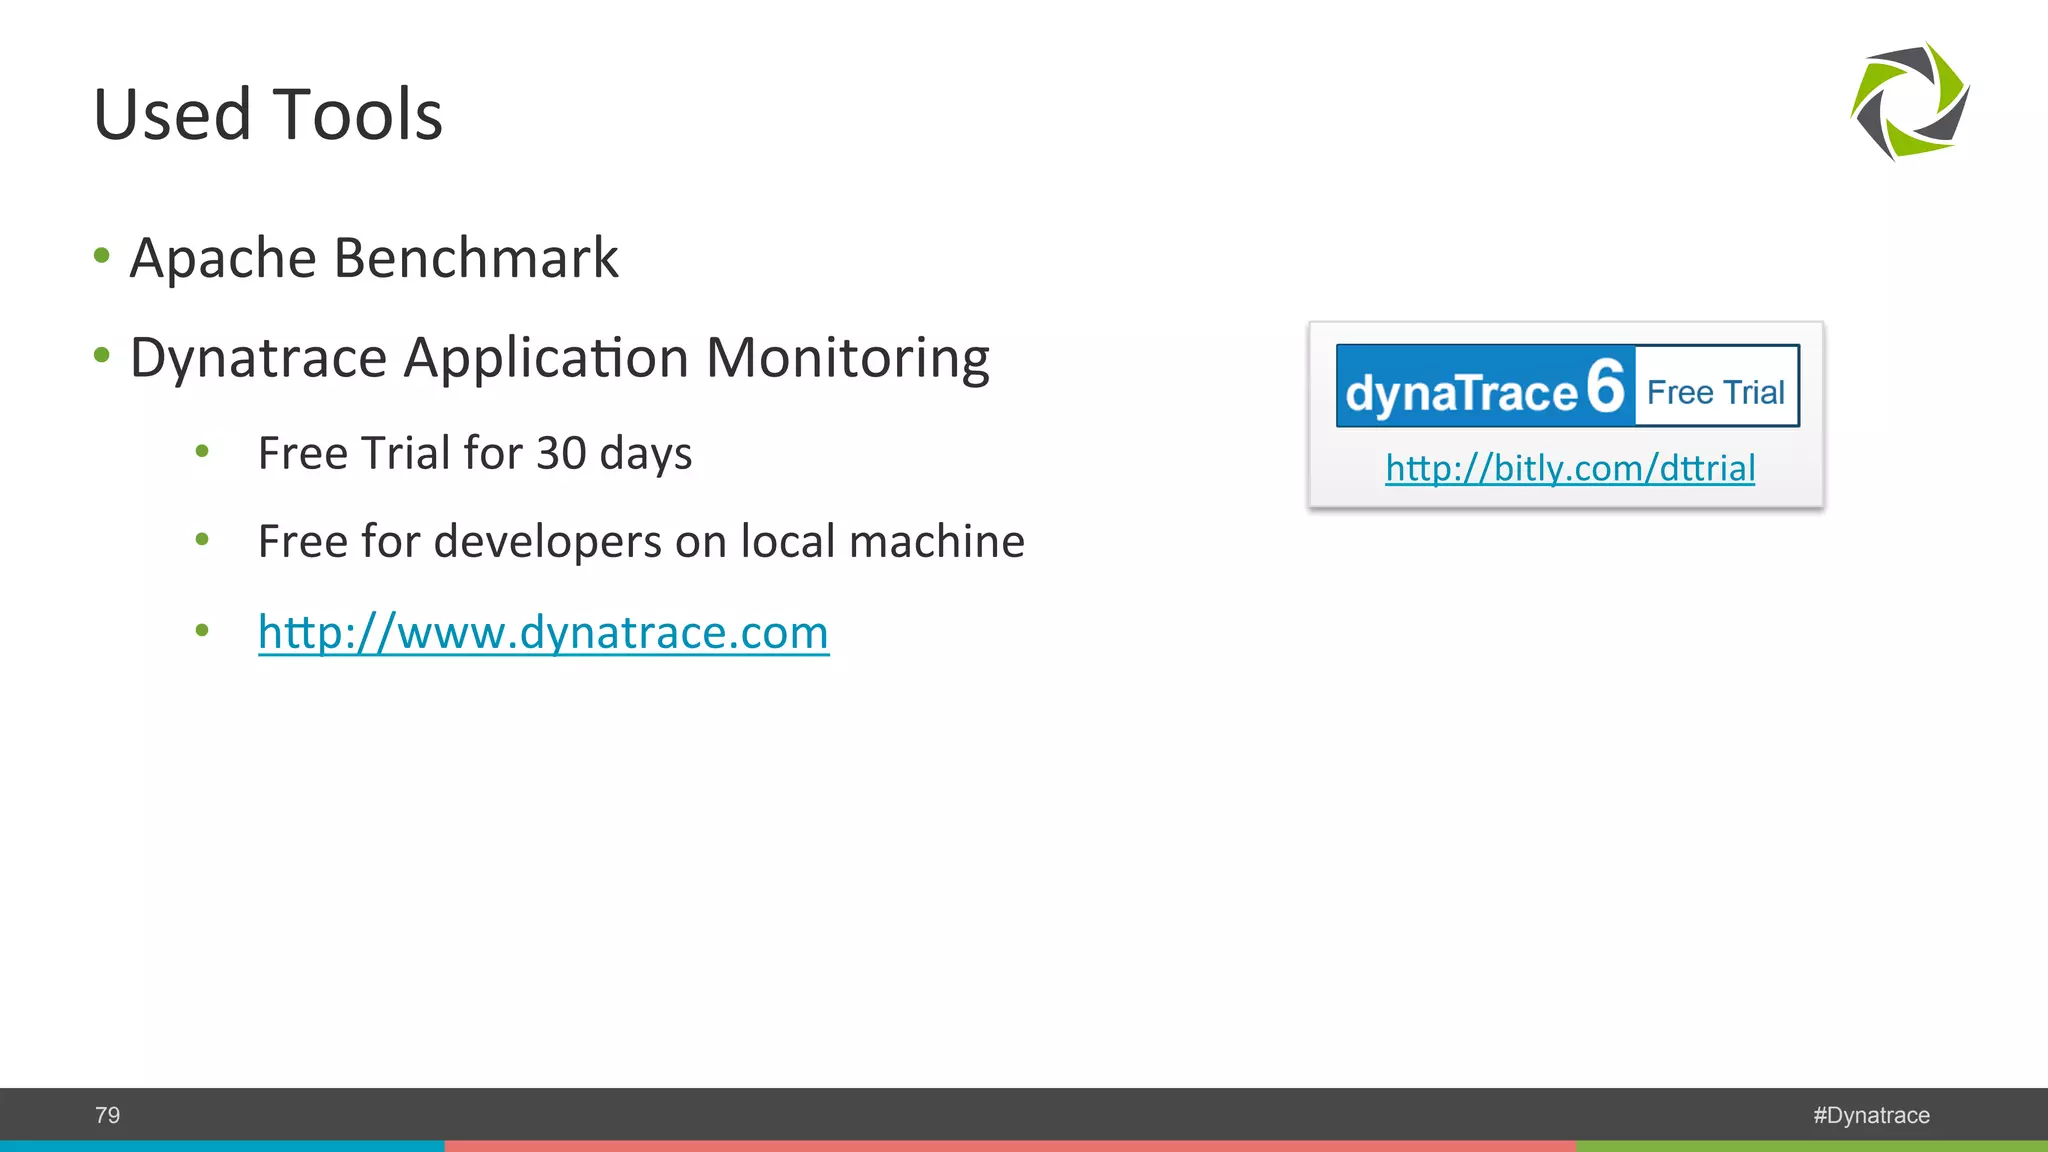
Task: Select the 'Apache Benchmark' bullet text
Action: point(374,258)
